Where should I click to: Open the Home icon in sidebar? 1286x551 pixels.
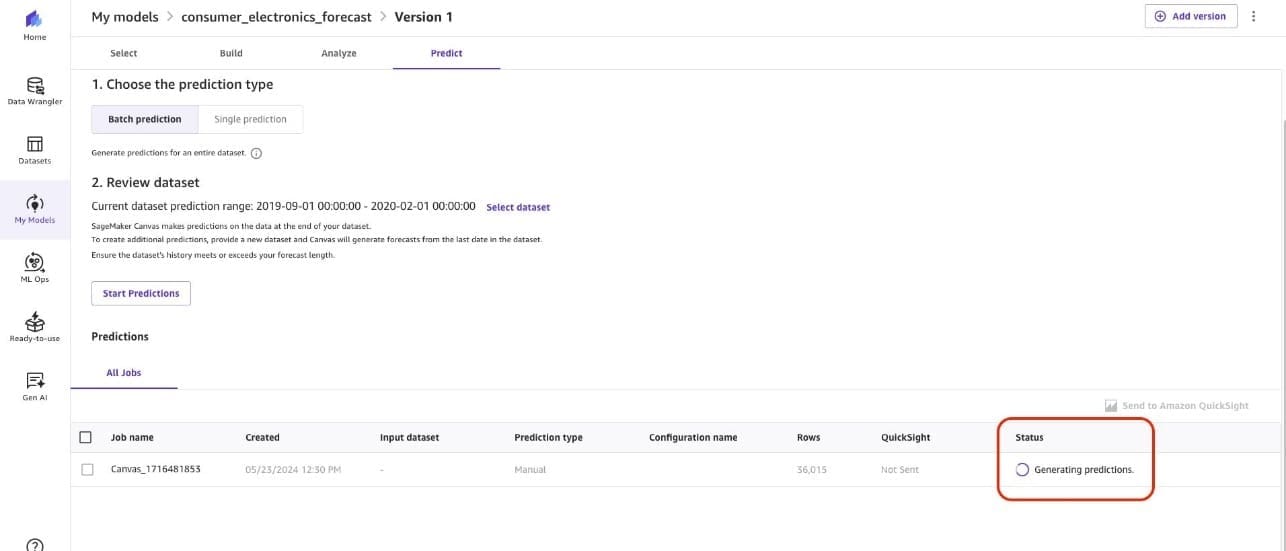34,20
